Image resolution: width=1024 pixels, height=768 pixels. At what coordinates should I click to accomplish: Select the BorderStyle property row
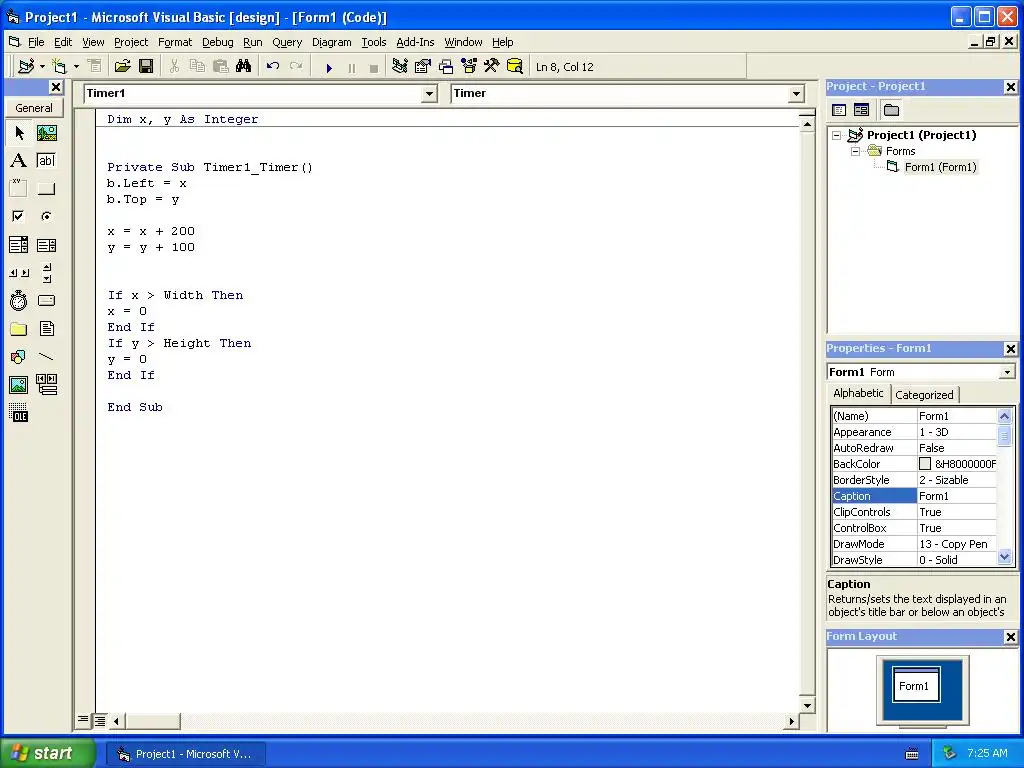[x=914, y=480]
